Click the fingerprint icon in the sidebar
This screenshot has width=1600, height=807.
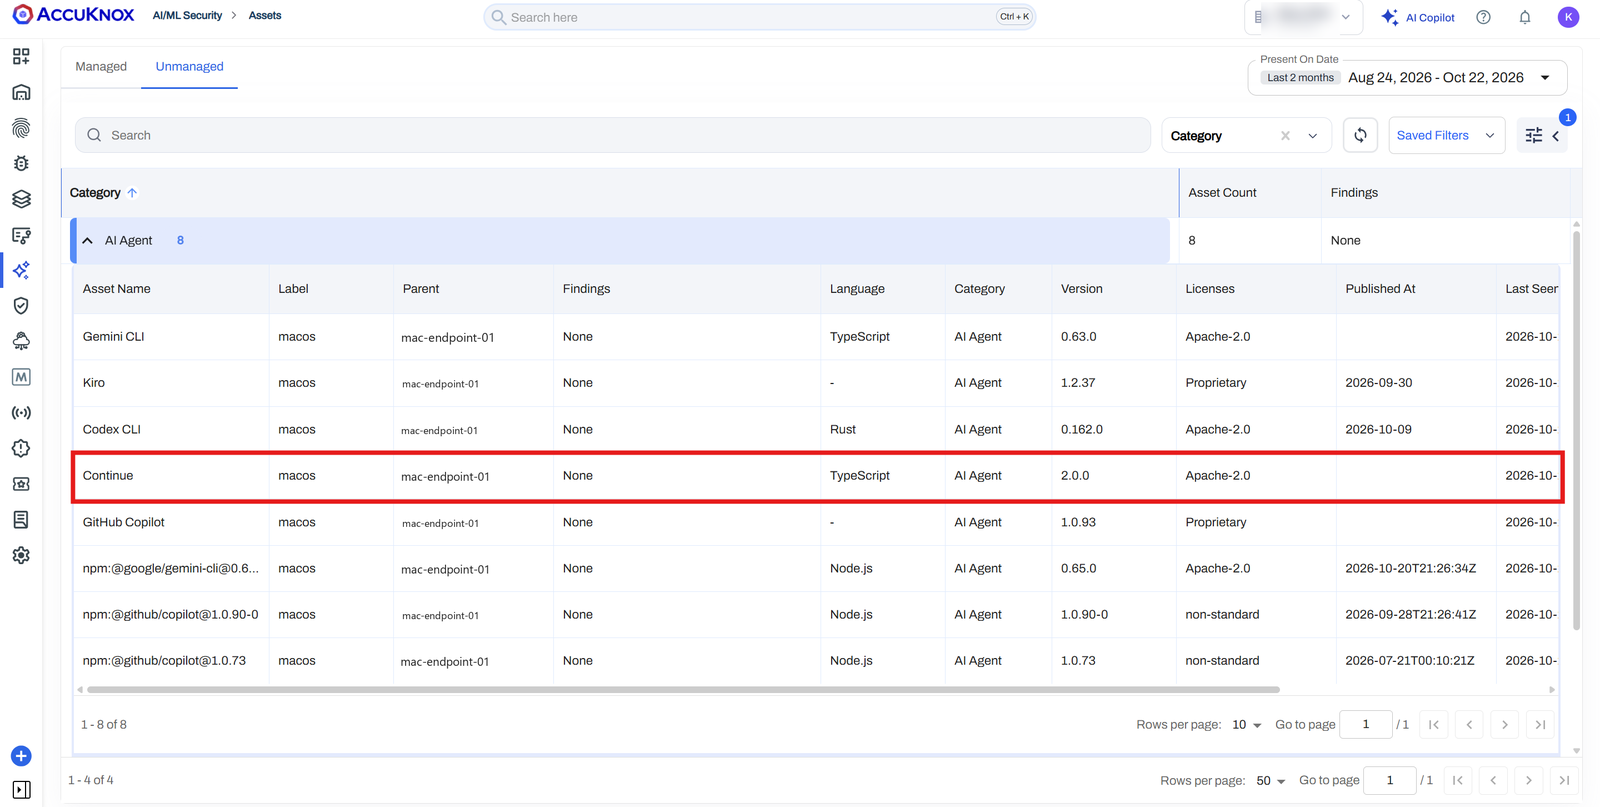[x=21, y=128]
